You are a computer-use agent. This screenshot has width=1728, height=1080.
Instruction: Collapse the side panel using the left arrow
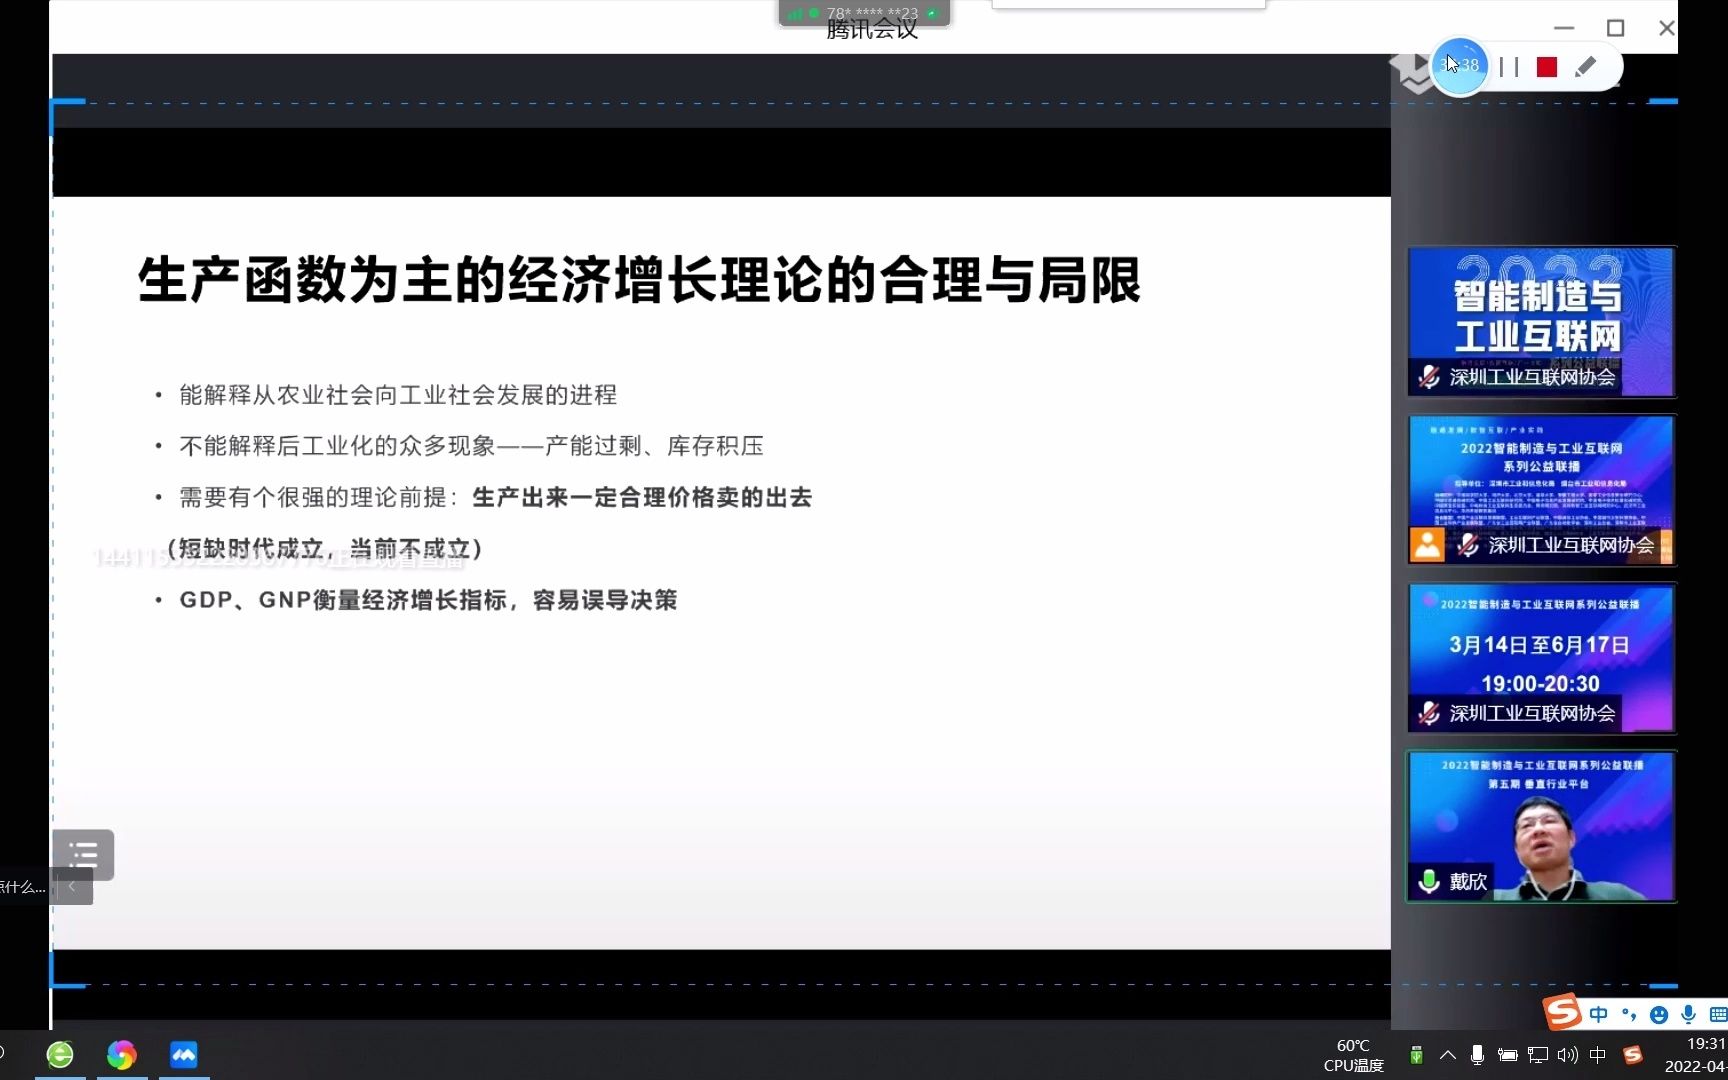tap(71, 886)
